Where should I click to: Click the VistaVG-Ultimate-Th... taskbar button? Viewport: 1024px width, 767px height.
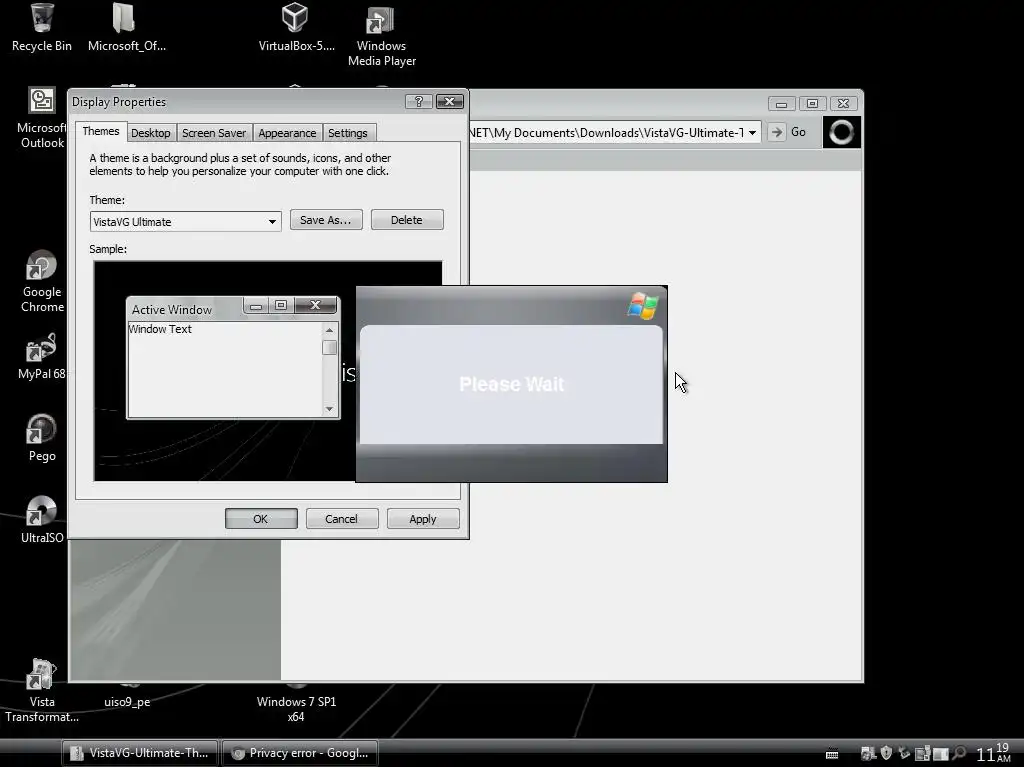[142, 753]
